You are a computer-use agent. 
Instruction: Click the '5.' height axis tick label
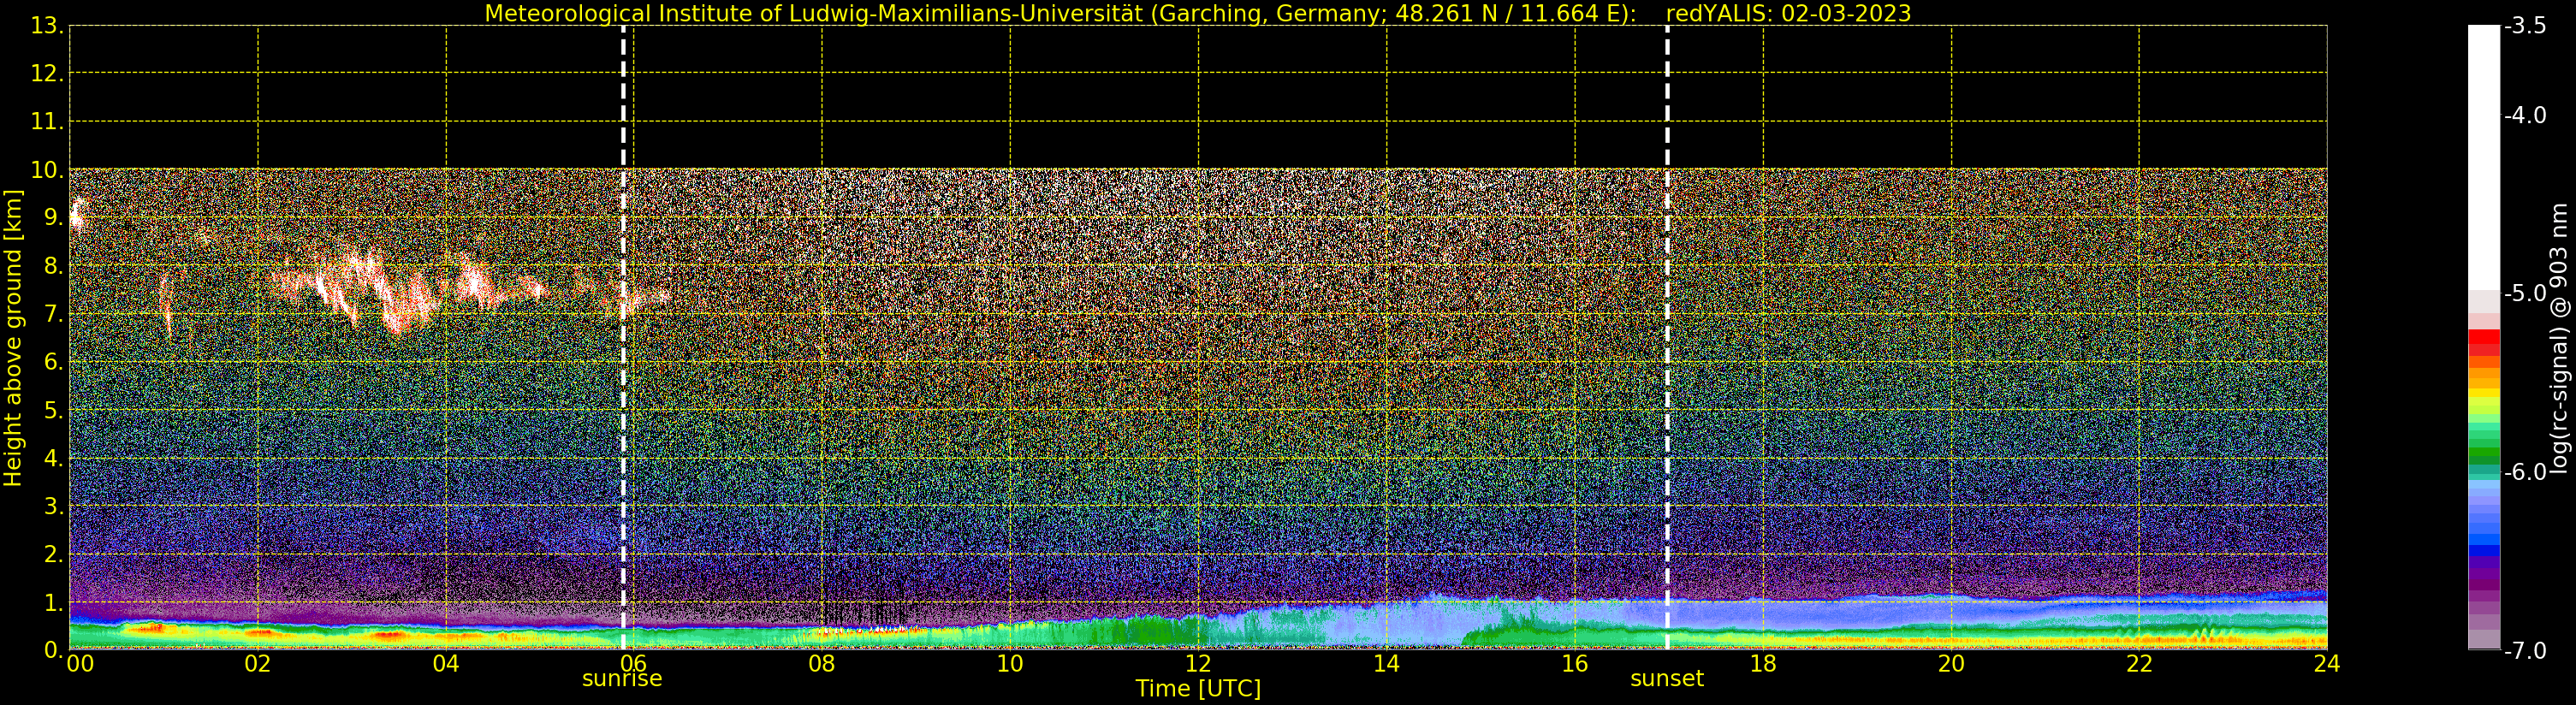point(53,411)
